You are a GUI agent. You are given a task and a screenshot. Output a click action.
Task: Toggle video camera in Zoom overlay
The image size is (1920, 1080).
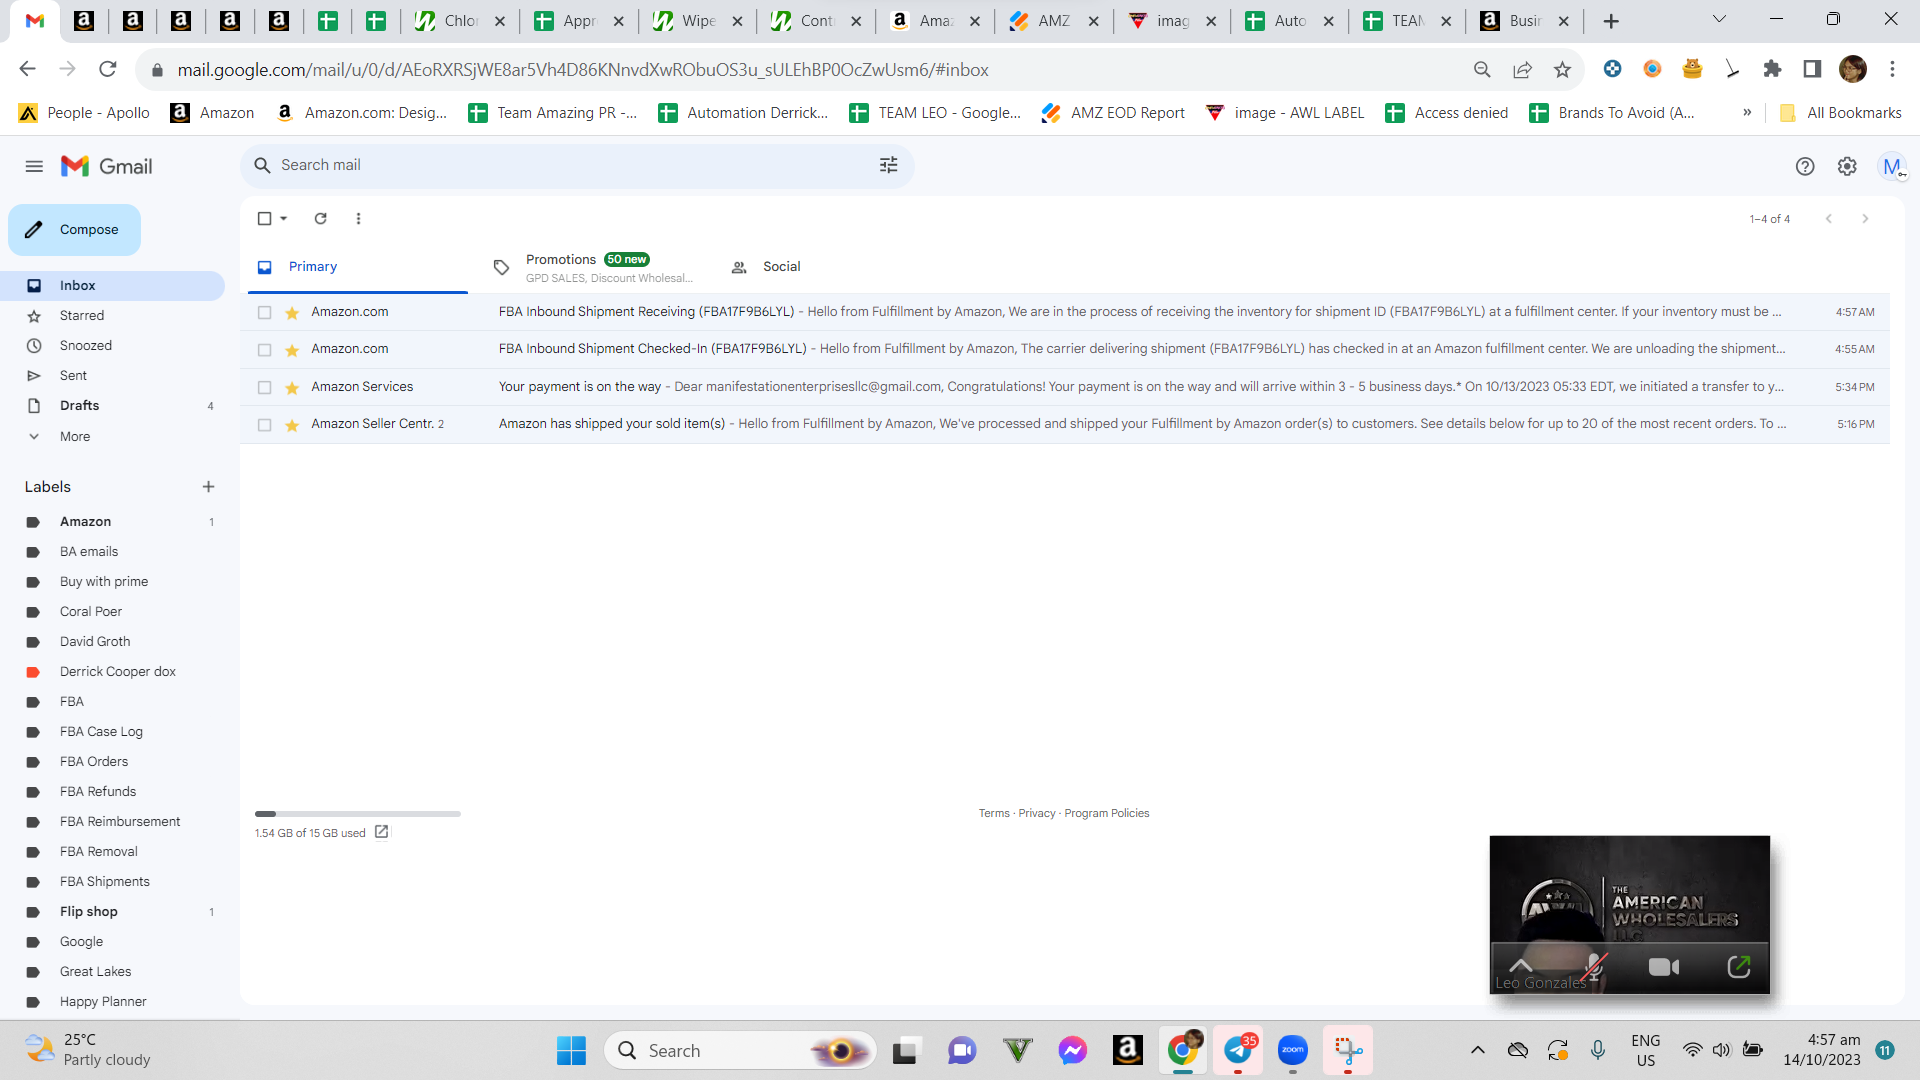click(1664, 967)
